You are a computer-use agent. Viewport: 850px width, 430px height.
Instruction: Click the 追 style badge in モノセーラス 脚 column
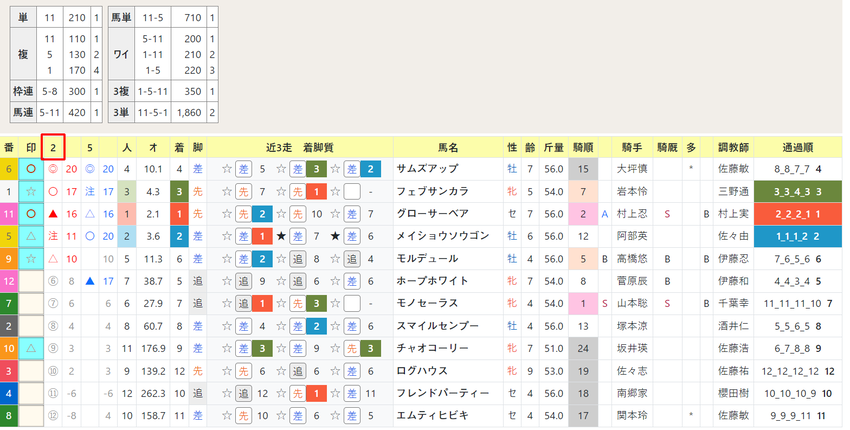[198, 304]
